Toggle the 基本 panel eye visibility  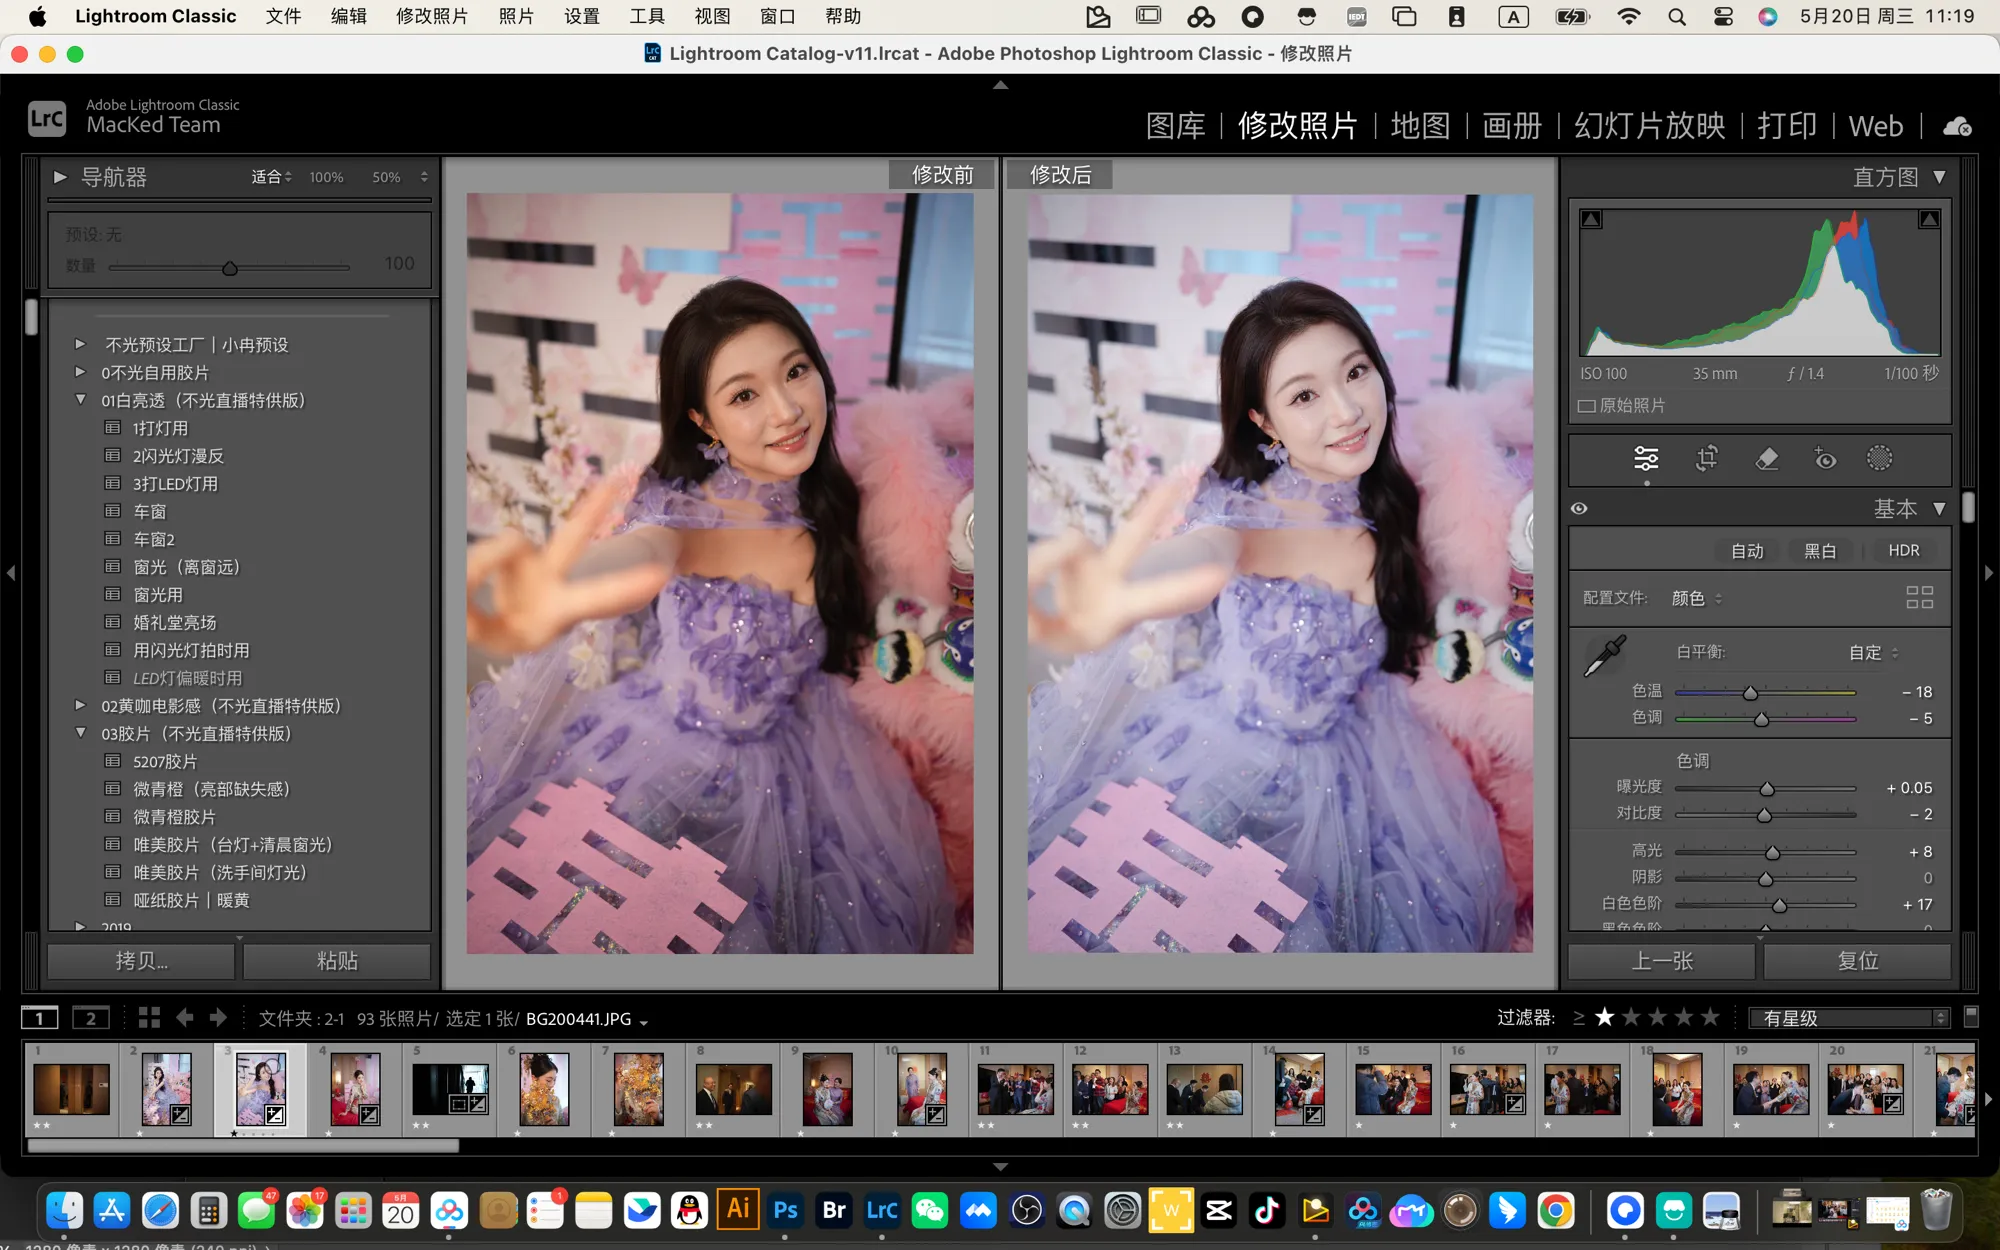[1579, 508]
